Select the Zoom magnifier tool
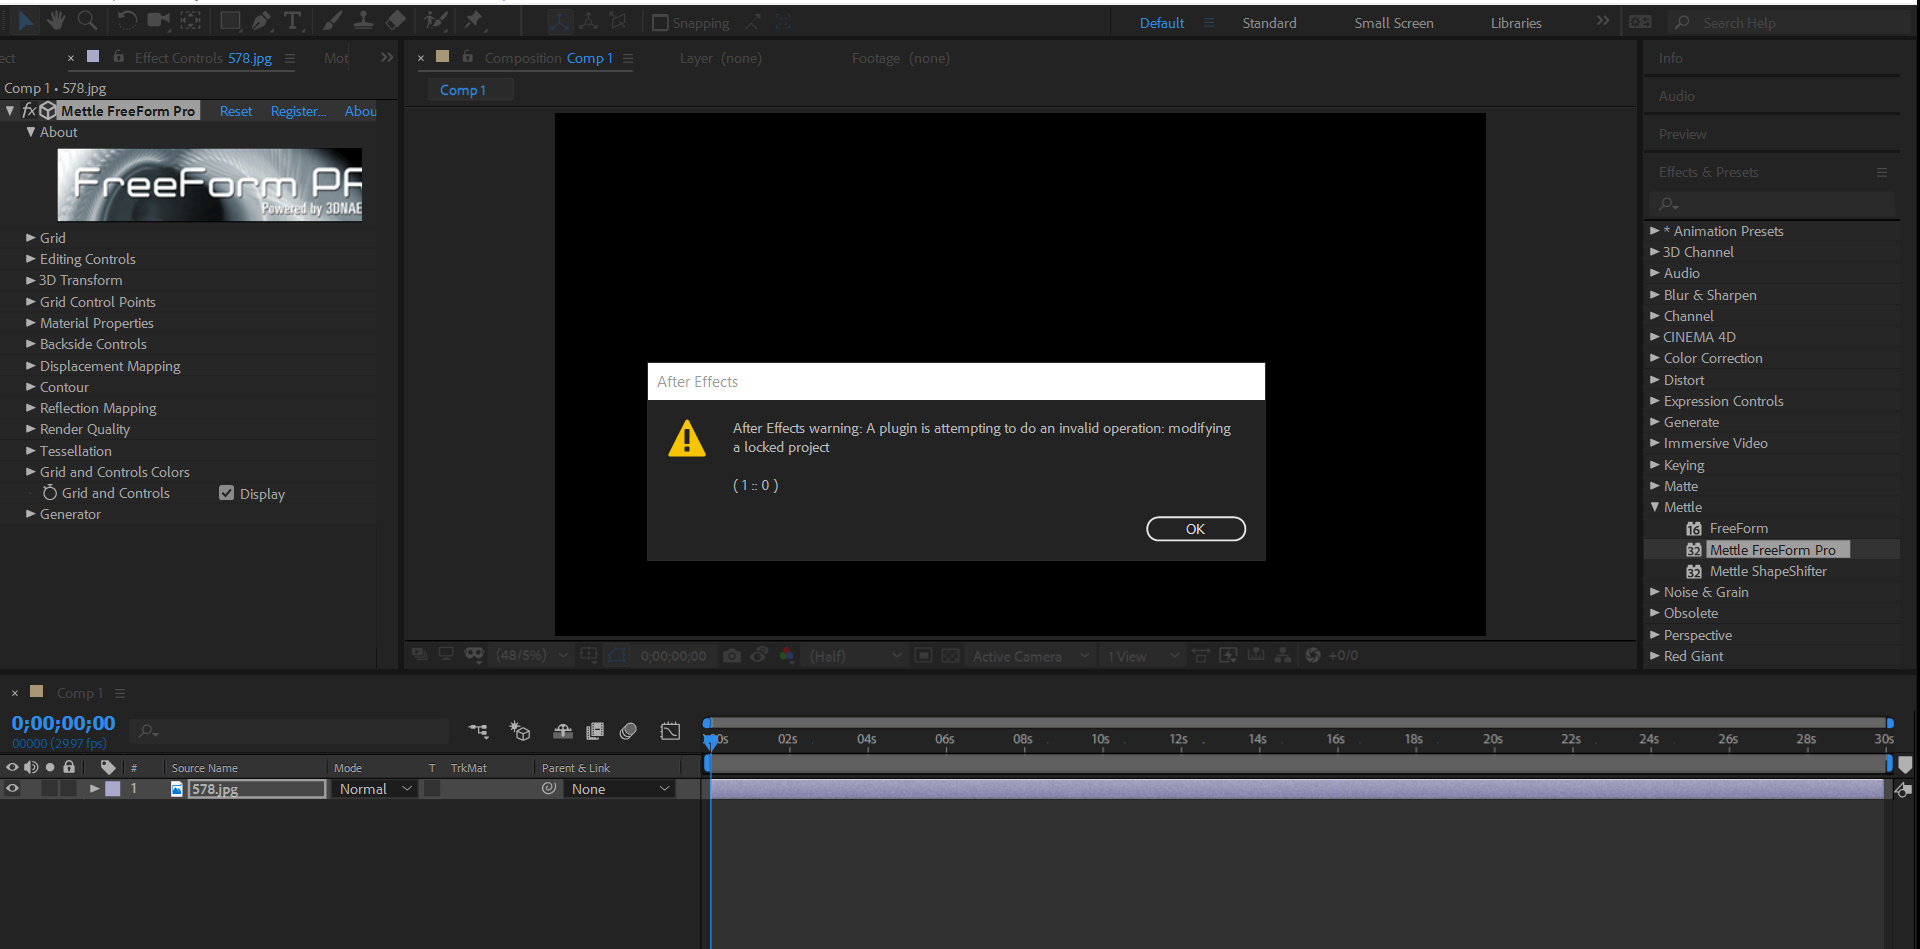The image size is (1920, 949). click(x=88, y=20)
